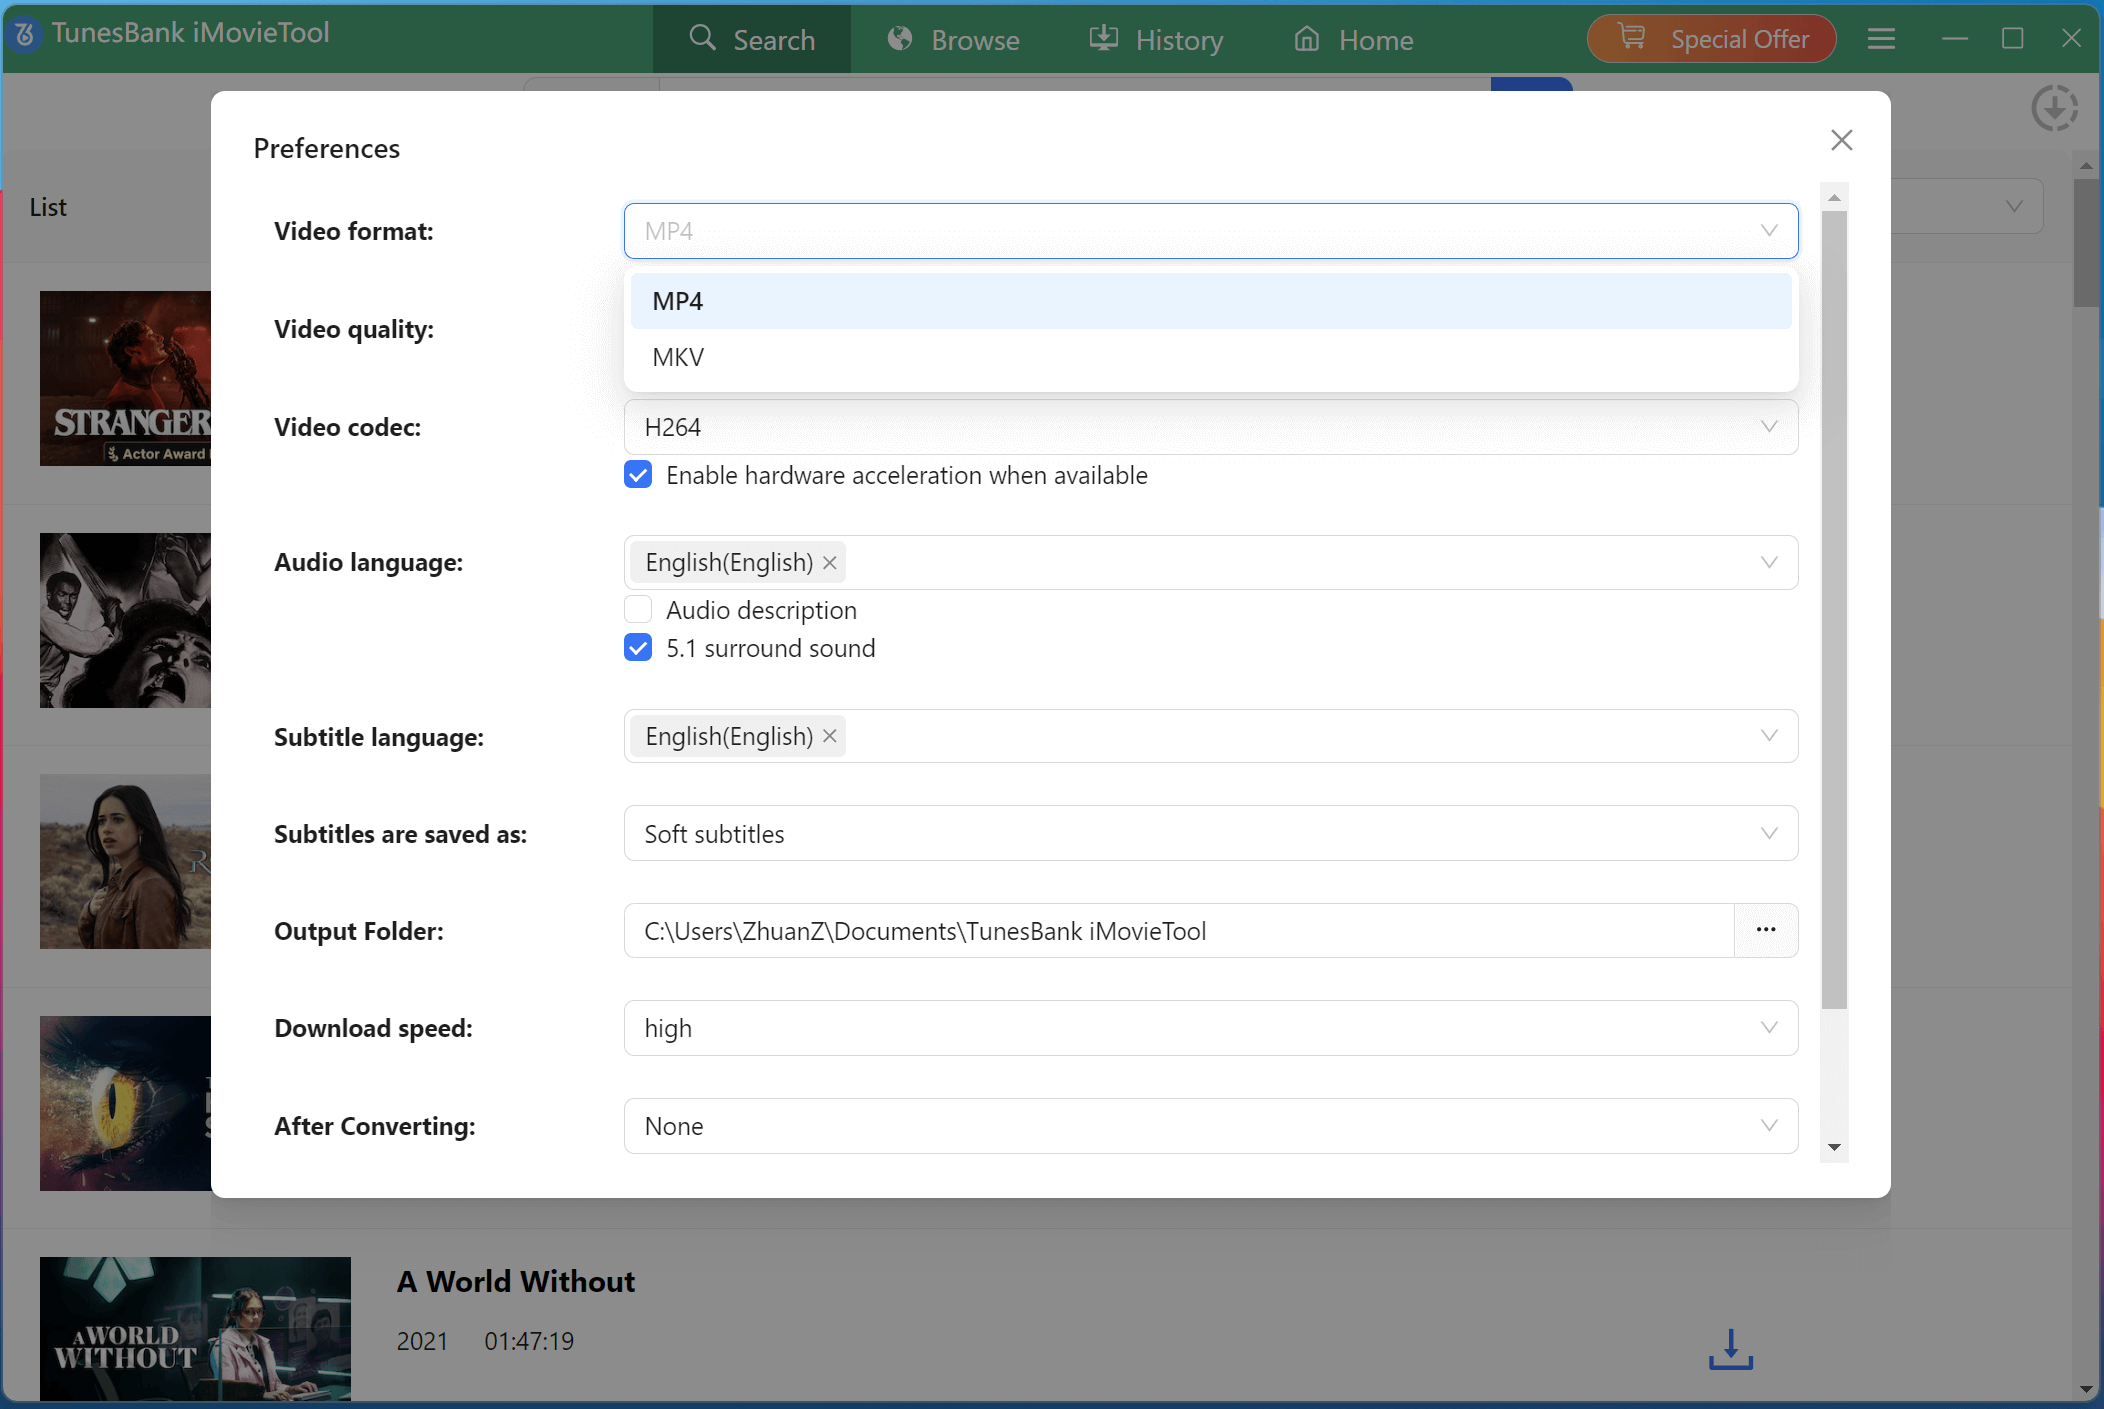Browse for output folder with ellipsis button
The image size is (2104, 1409).
pyautogui.click(x=1766, y=930)
